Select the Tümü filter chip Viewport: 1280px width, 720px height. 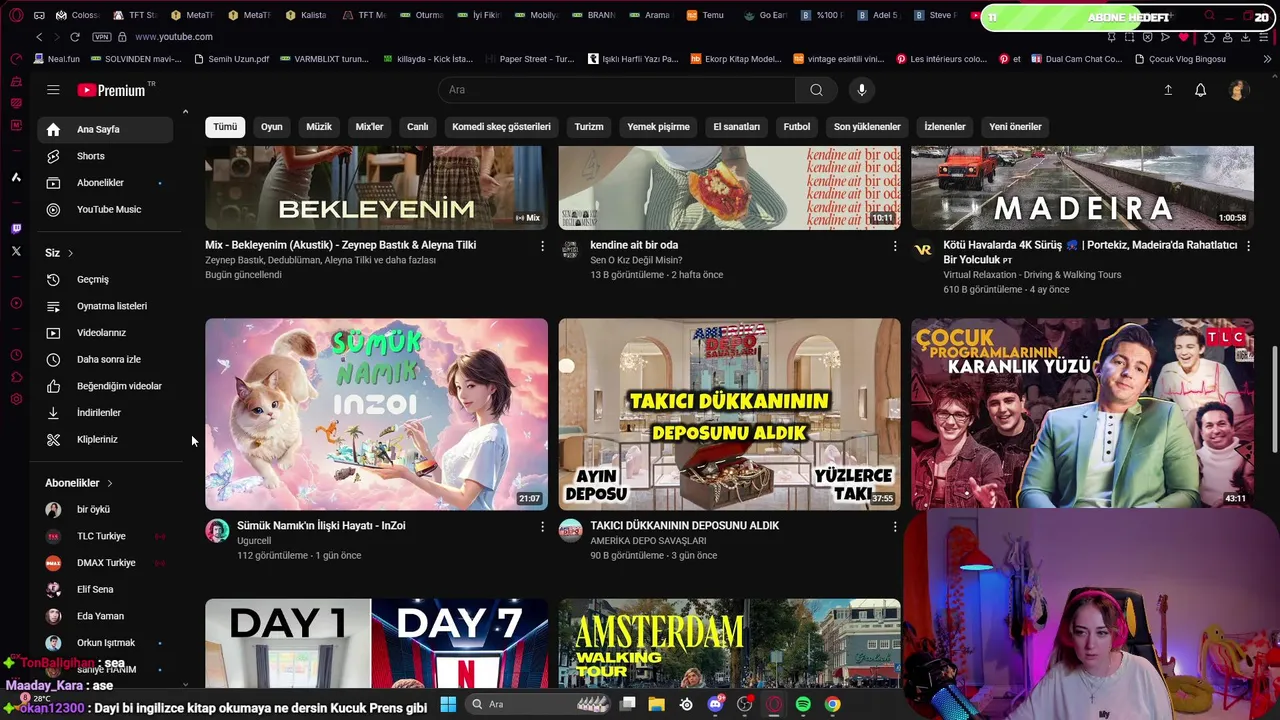[225, 127]
